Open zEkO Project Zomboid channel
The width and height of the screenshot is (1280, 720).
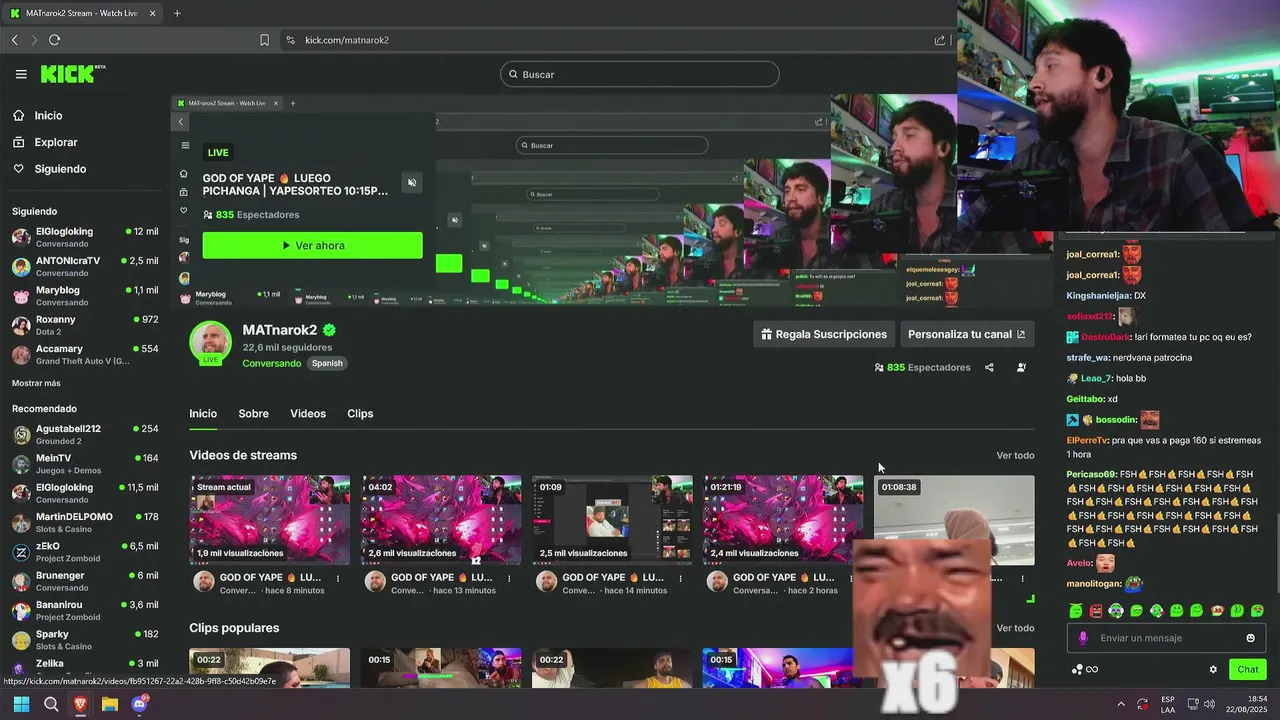coord(85,552)
